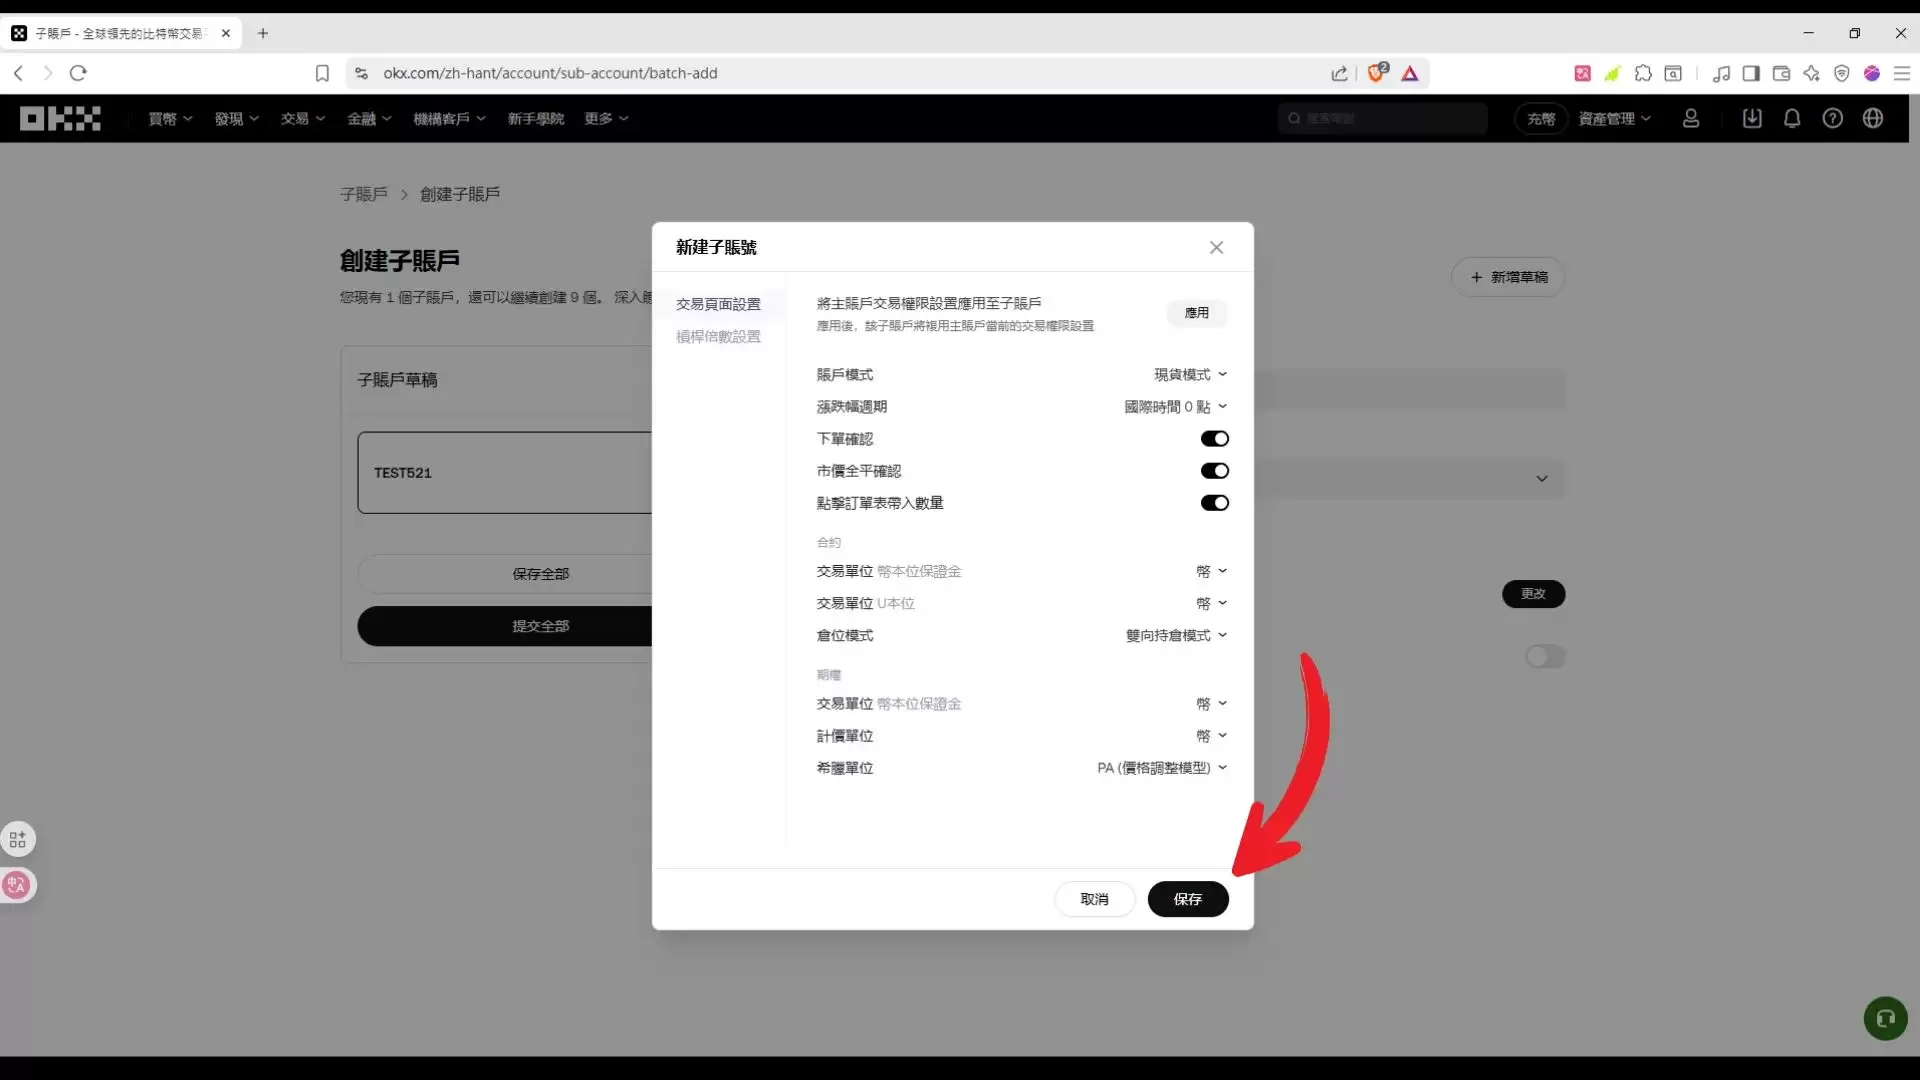Screen dimensions: 1920x1080
Task: Click the share icon in the browser address bar
Action: point(1340,73)
